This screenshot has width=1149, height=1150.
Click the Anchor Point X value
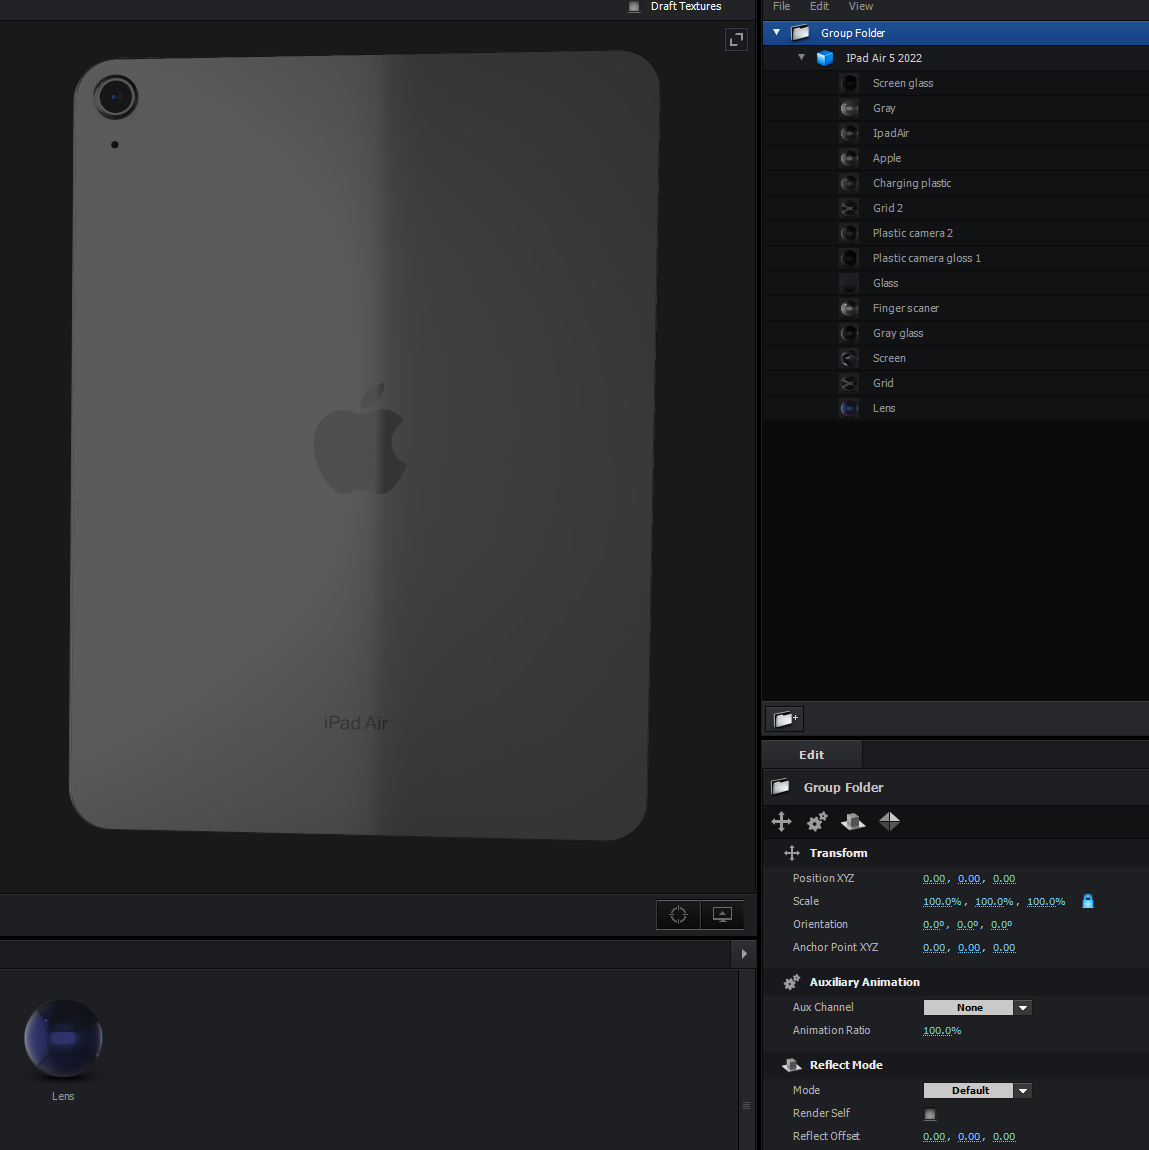pos(934,948)
